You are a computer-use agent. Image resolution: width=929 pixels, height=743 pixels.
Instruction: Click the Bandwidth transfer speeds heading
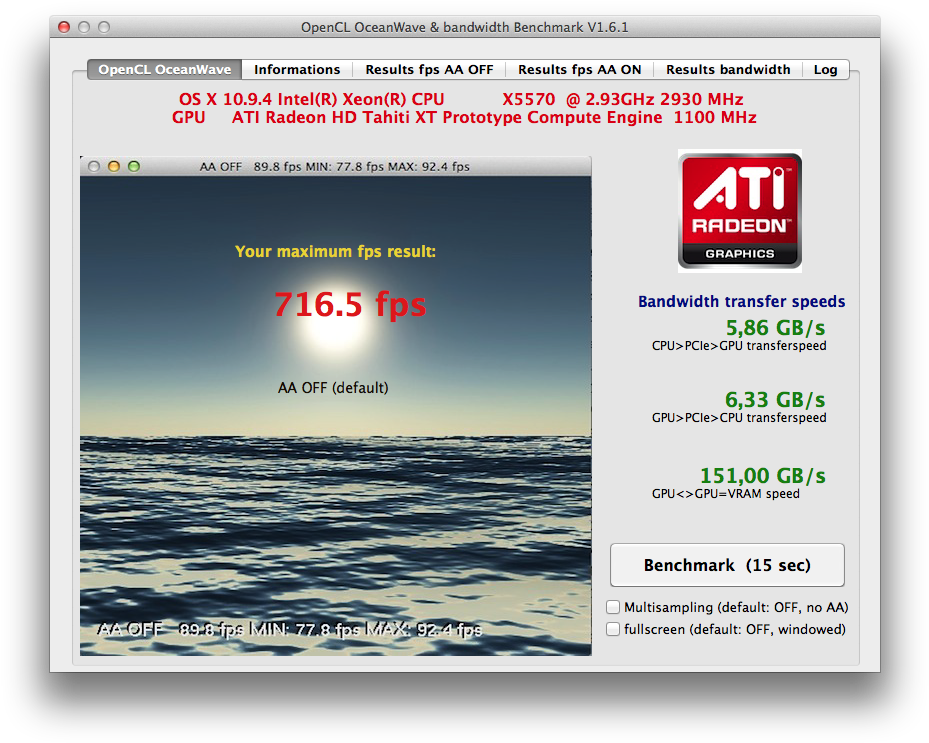click(740, 301)
